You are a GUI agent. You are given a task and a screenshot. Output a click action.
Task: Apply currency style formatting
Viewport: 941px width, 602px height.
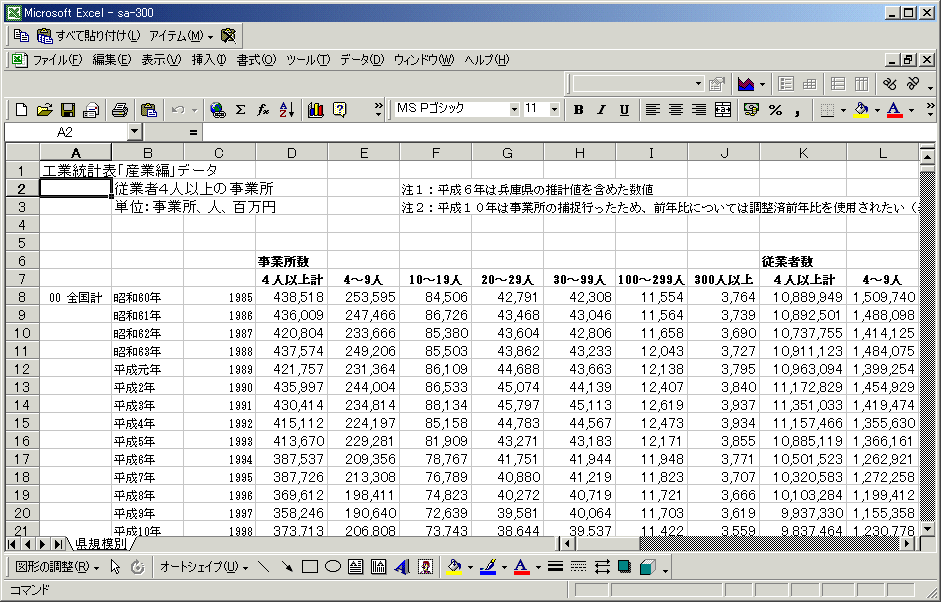751,110
